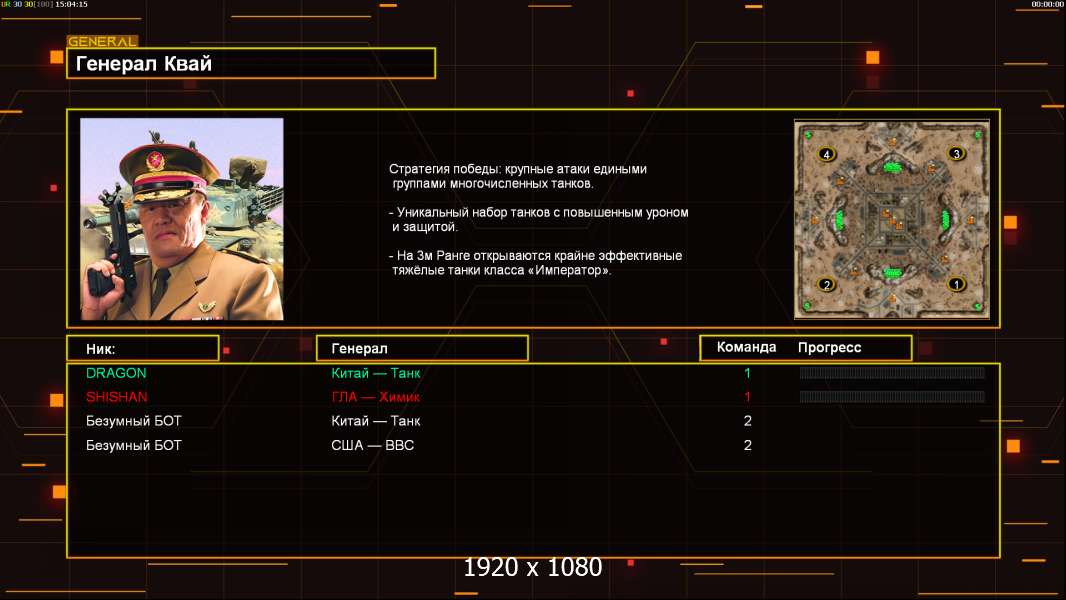Click the 'Генерал Квай' title field
Viewport: 1066px width, 600px height.
tap(251, 63)
